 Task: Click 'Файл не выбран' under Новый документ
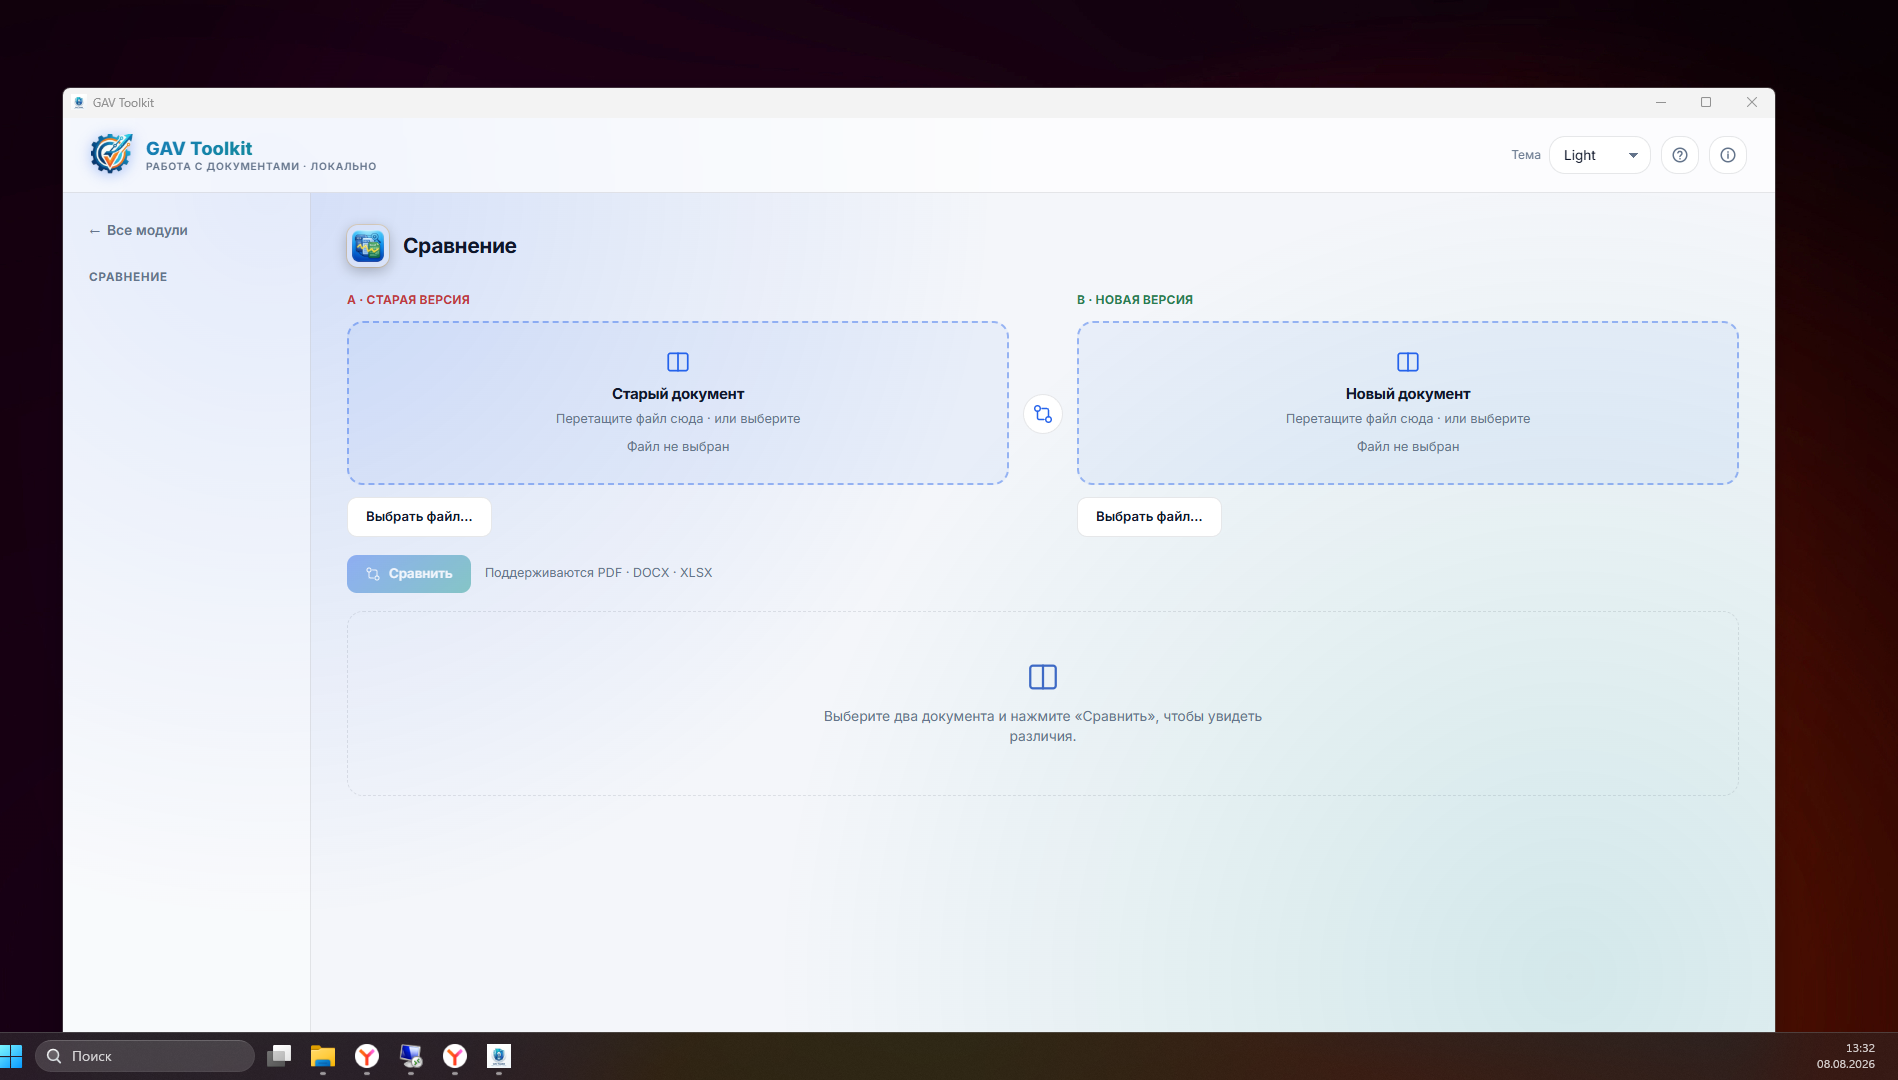tap(1408, 447)
